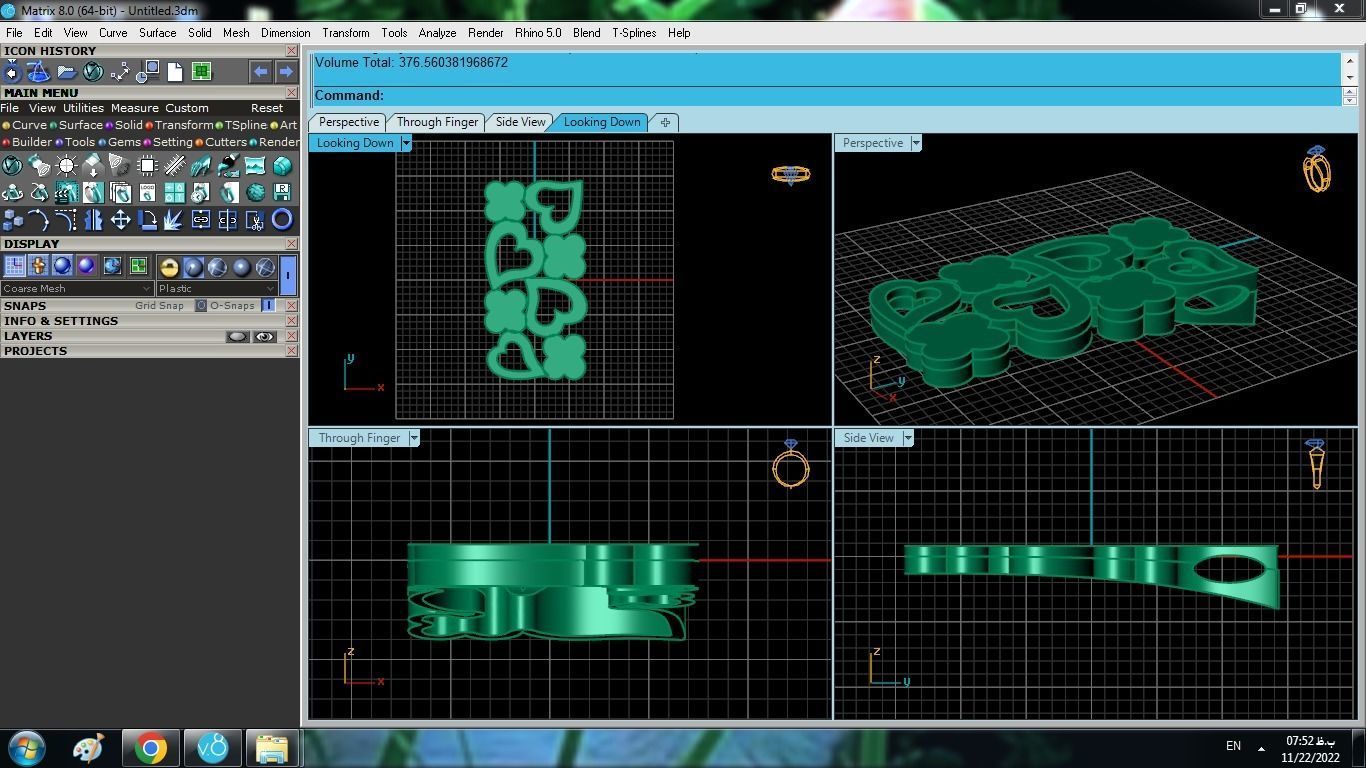Click Measure in the Main Menu panel

tap(135, 108)
